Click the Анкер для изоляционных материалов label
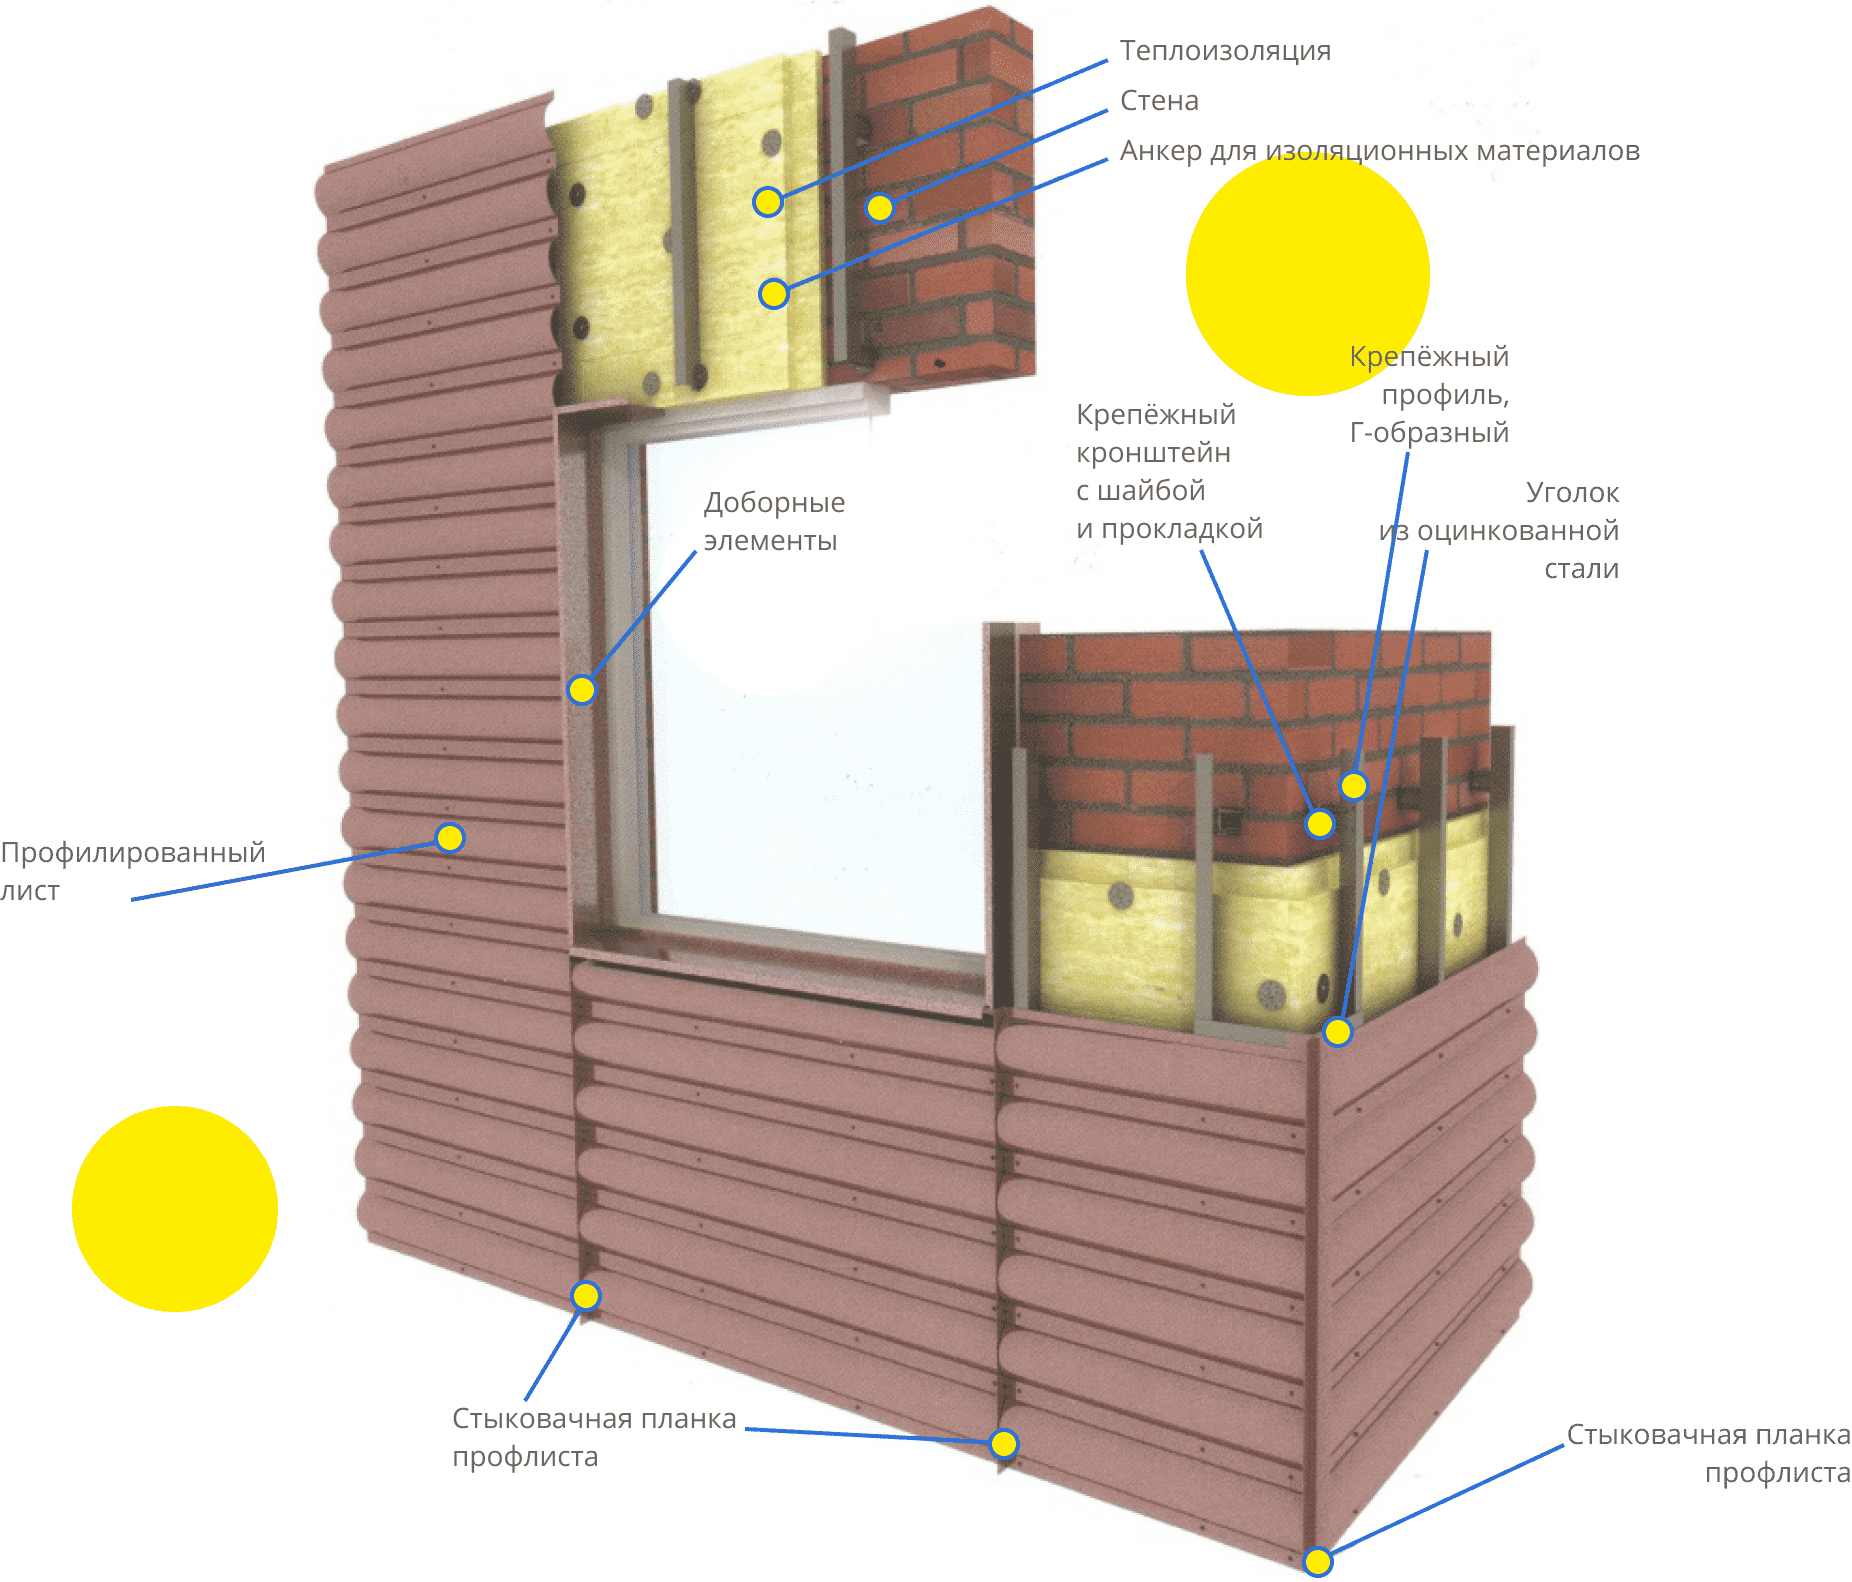 click(1379, 151)
